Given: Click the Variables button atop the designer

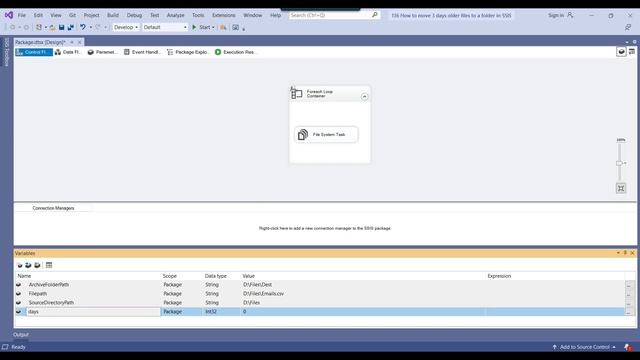Looking at the screenshot, I should coord(621,52).
